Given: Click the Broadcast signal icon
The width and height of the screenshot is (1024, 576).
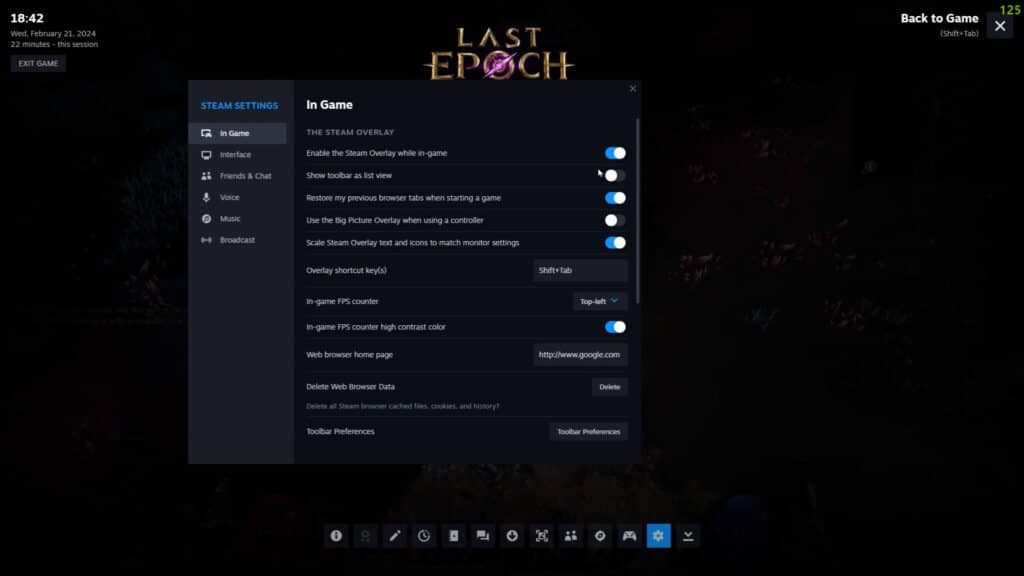Looking at the screenshot, I should pos(206,240).
